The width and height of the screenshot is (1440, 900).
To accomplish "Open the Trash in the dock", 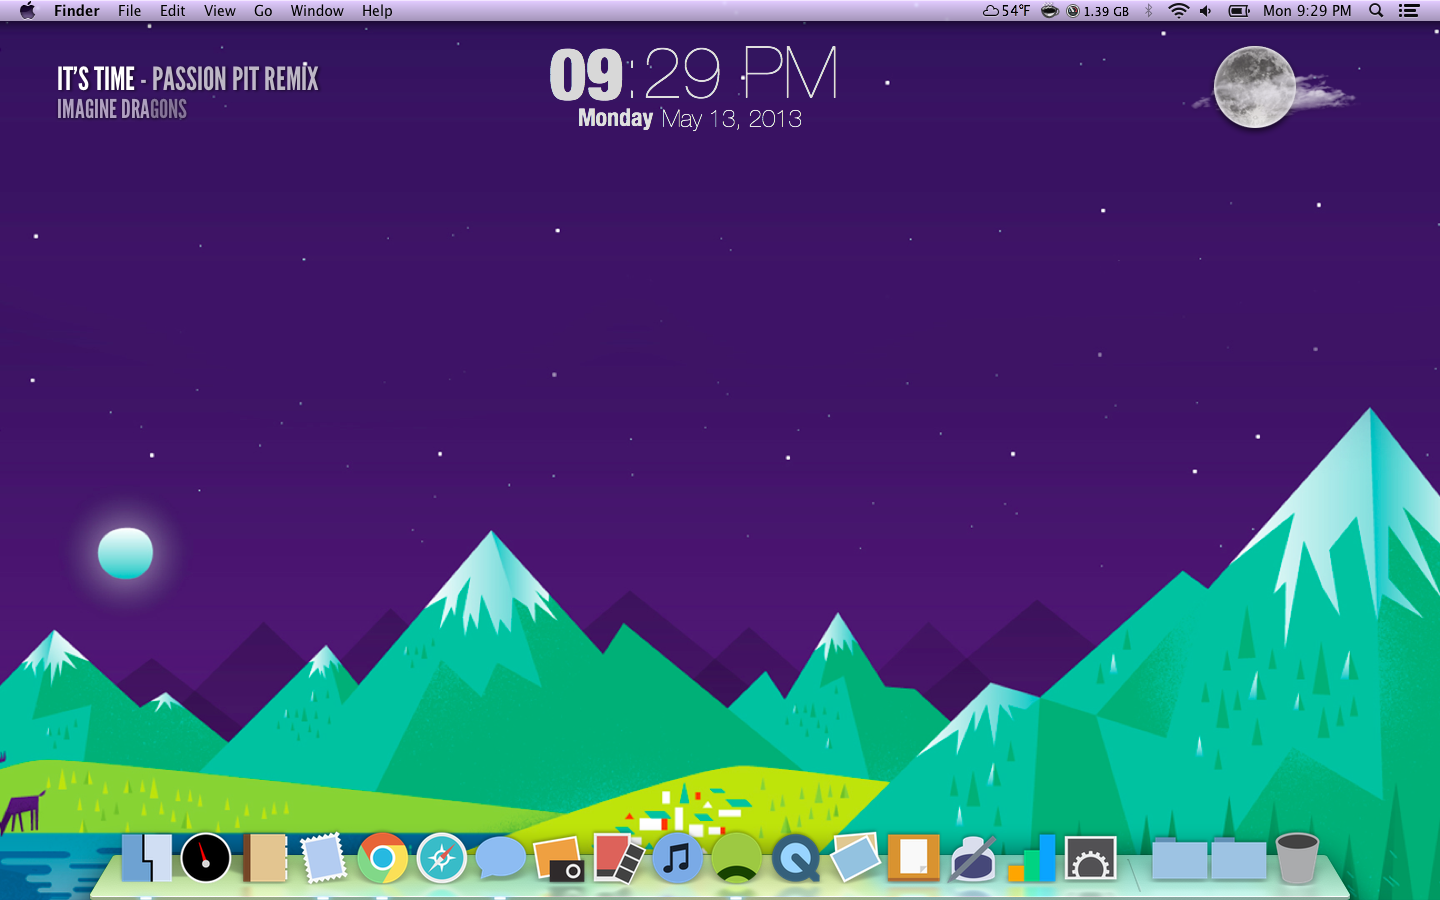I will (x=1297, y=858).
